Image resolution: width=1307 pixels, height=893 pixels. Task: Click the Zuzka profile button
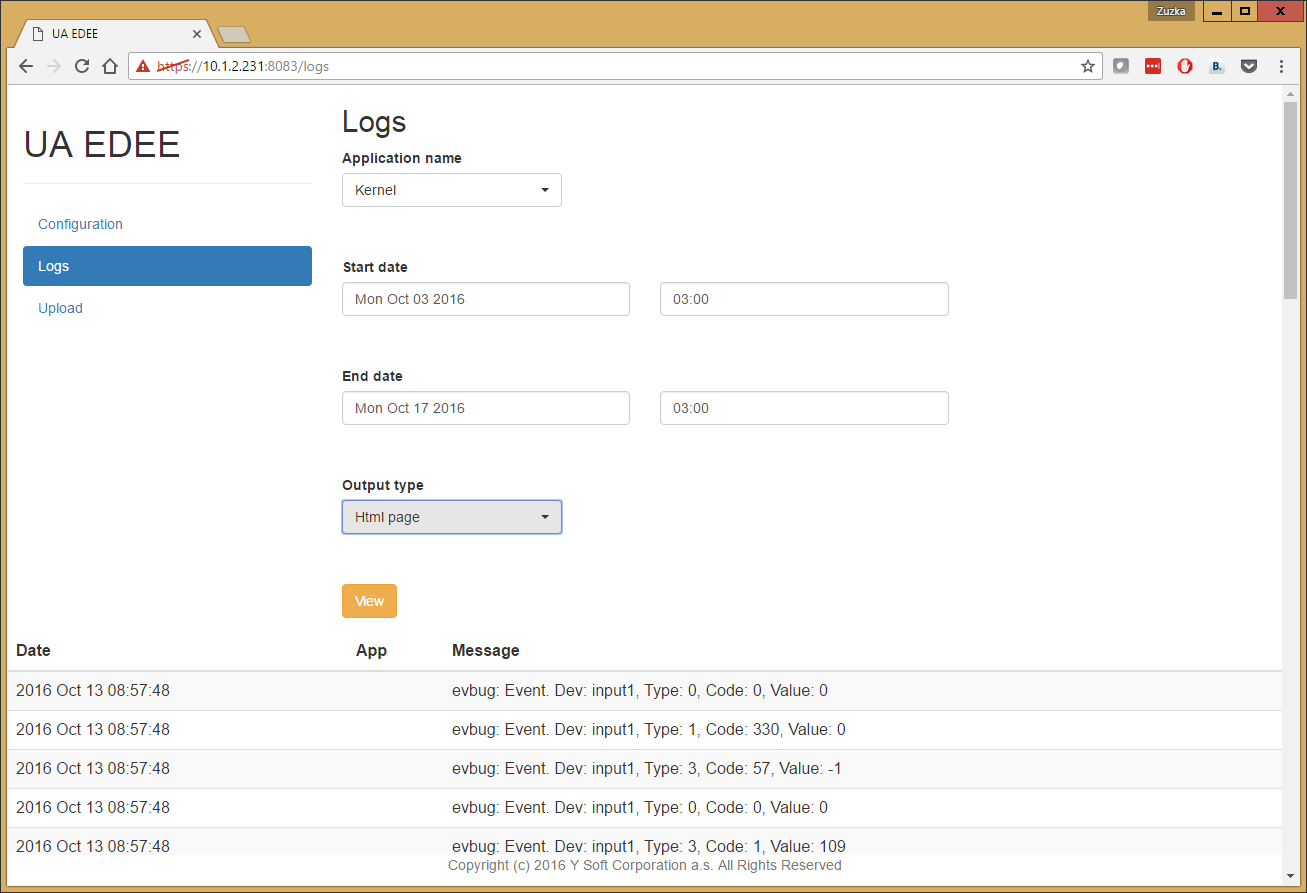[1171, 11]
